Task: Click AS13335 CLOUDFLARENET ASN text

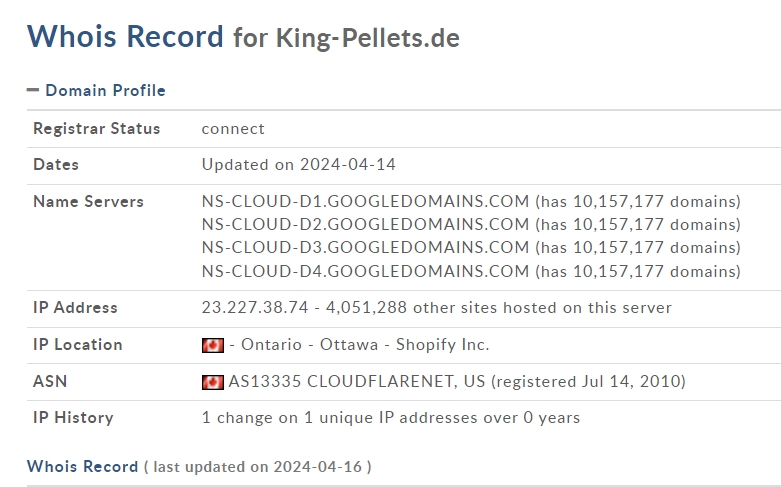Action: click(x=357, y=381)
